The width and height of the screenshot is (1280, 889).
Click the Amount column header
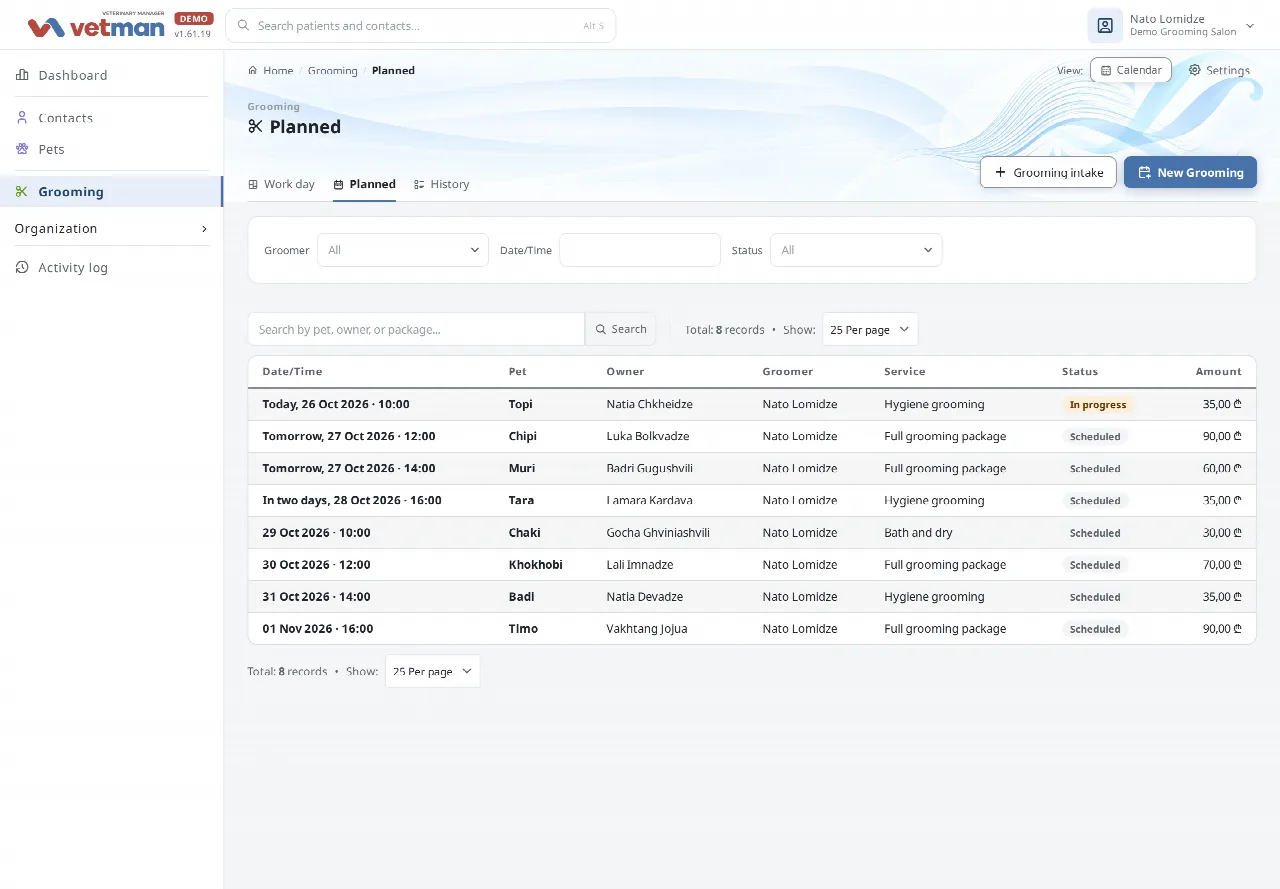click(x=1218, y=371)
